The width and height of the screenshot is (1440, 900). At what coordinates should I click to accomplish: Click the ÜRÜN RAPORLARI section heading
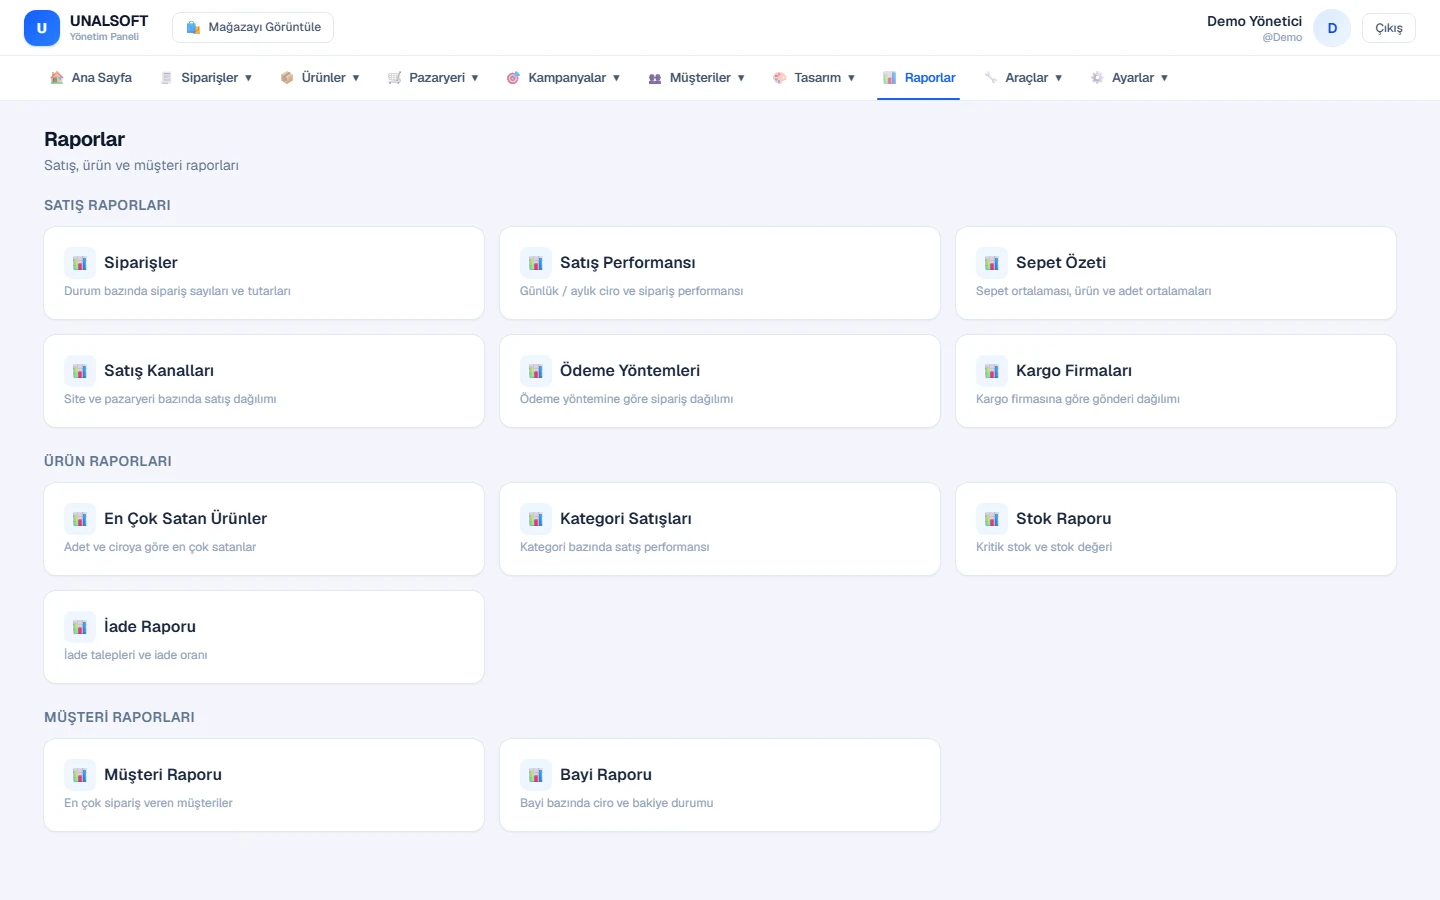pos(108,461)
